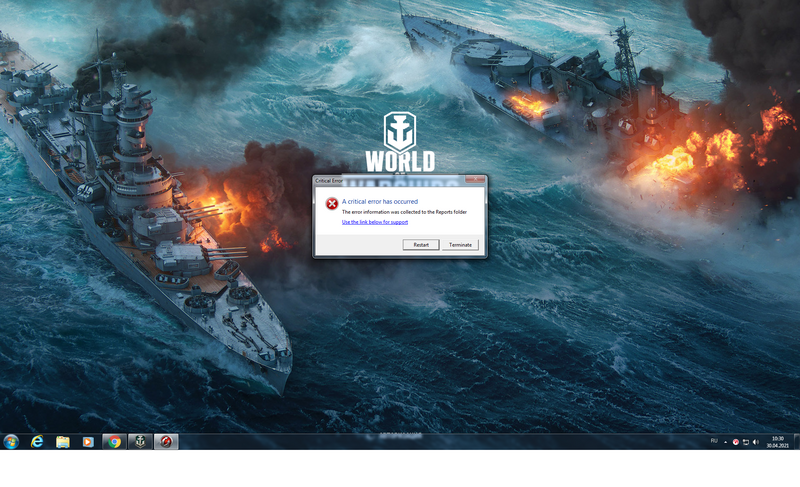Click the Show Desktop strip
800x487 pixels.
pos(796,442)
